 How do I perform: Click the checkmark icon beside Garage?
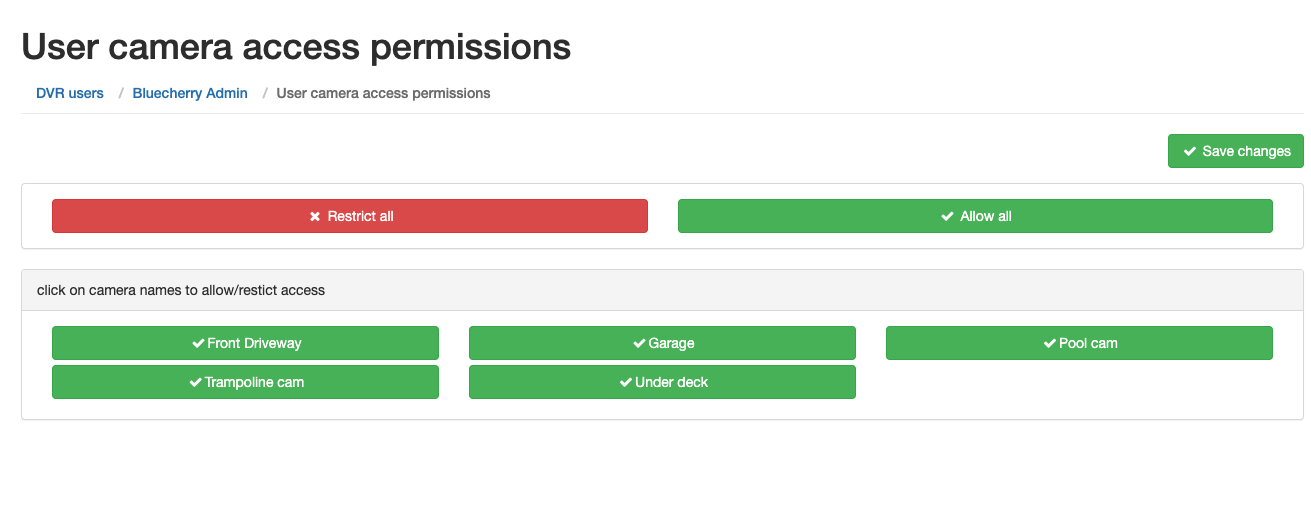pyautogui.click(x=639, y=343)
